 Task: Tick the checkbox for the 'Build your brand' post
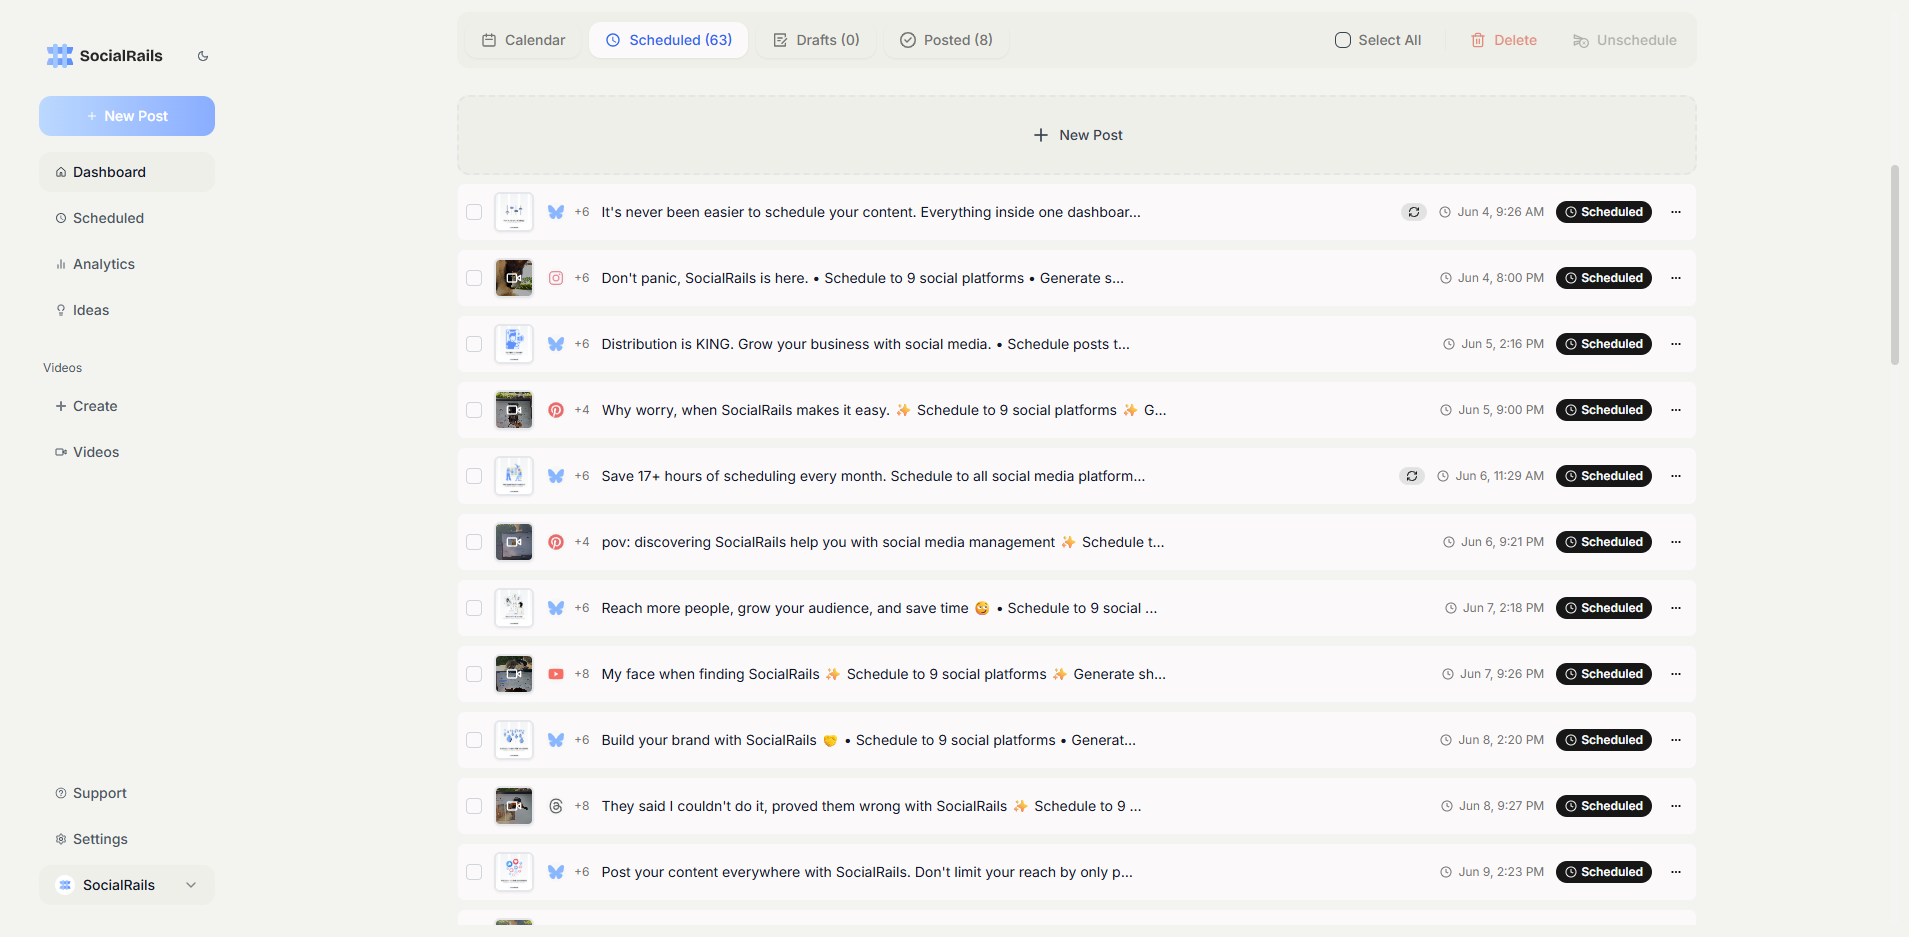[x=474, y=740]
